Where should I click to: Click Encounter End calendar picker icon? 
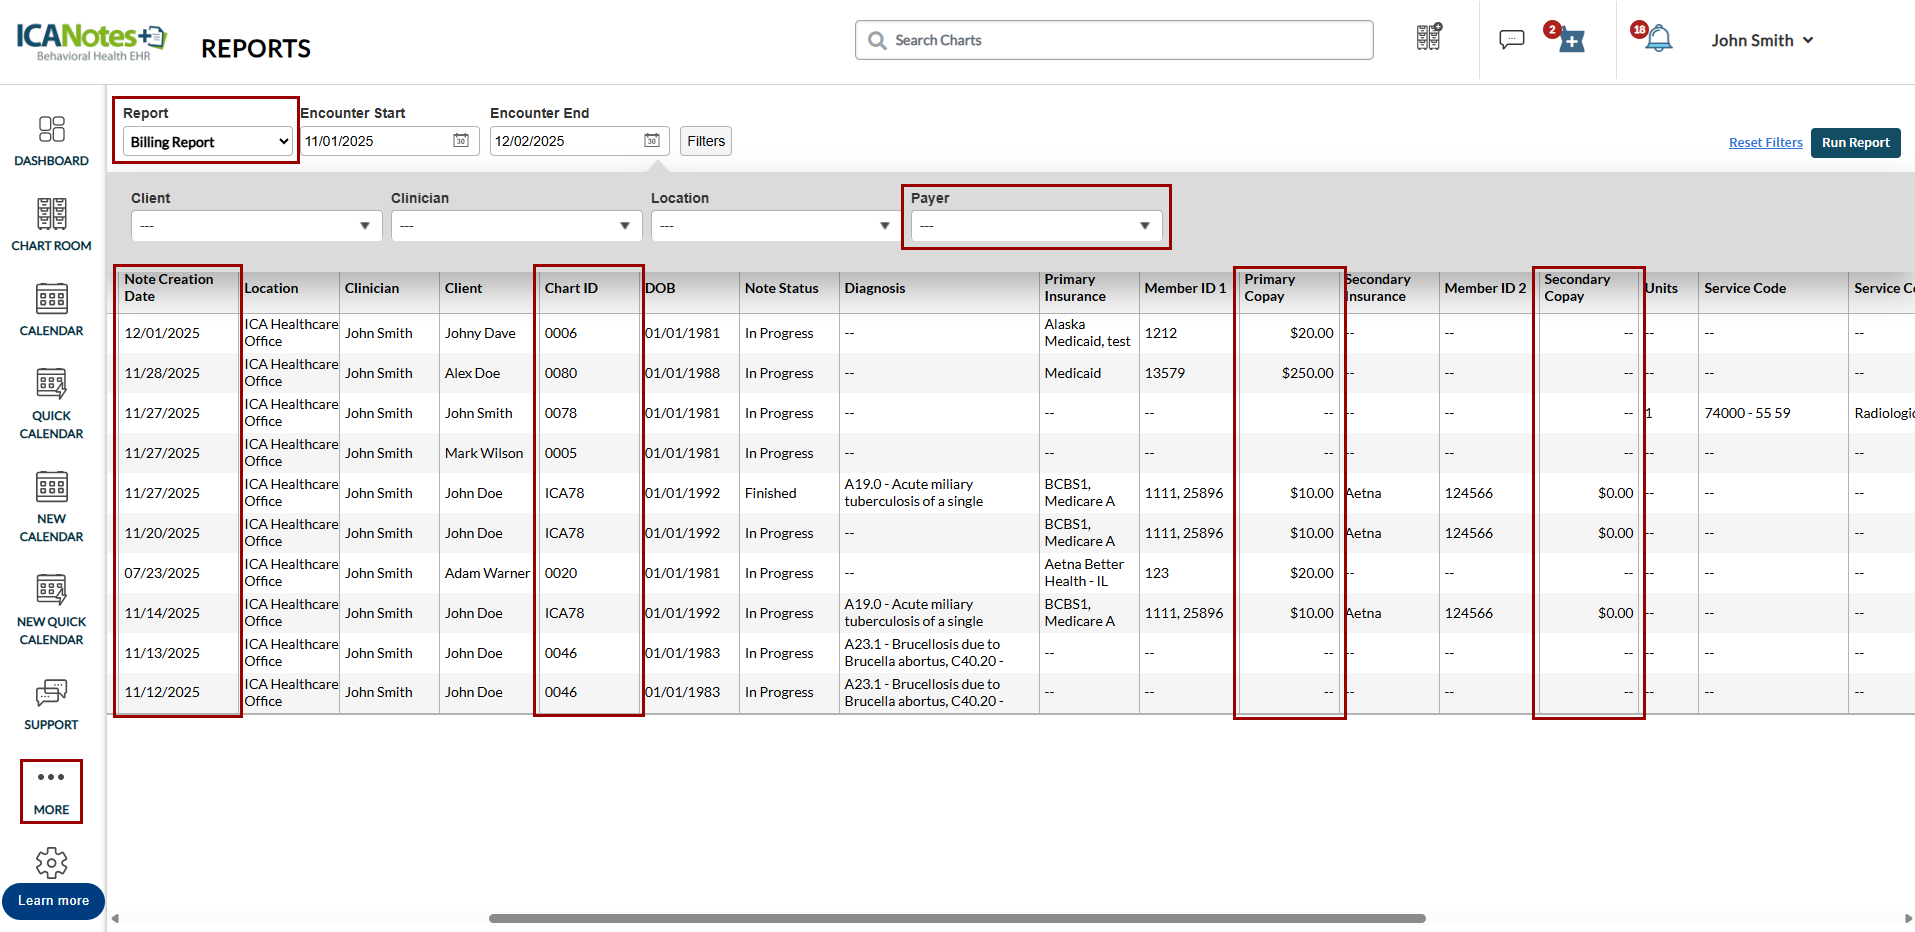651,141
